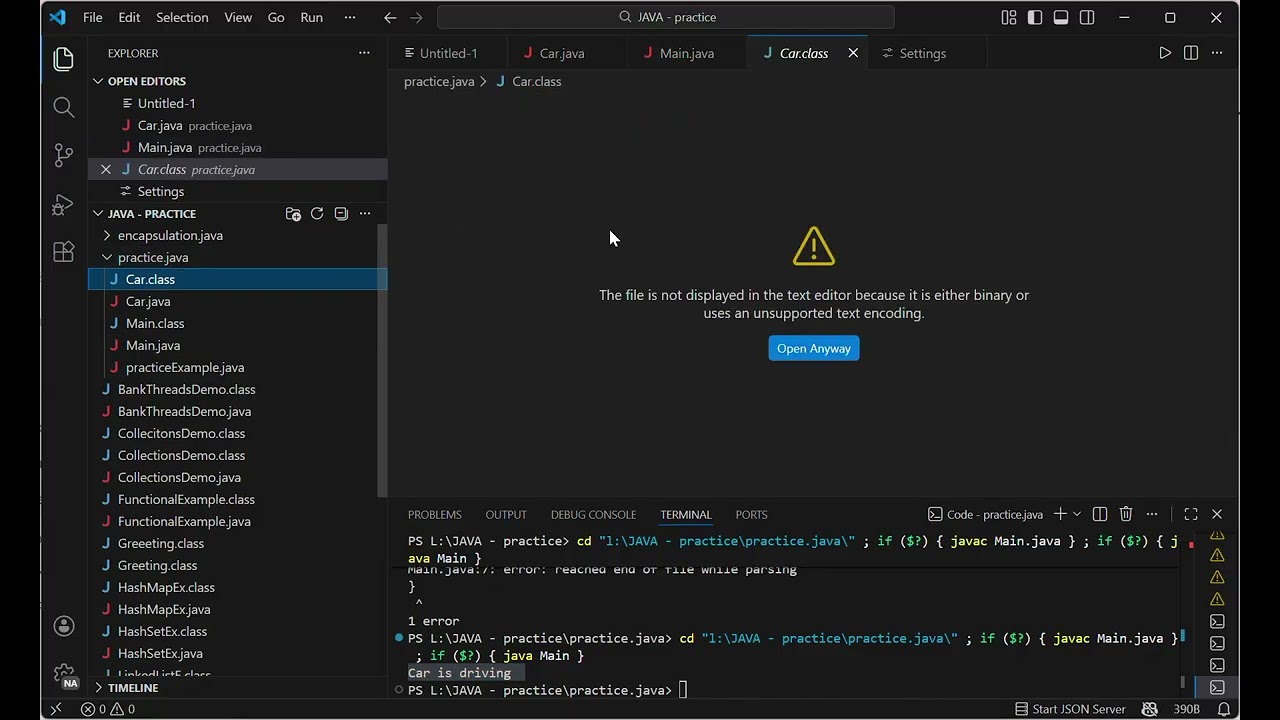Toggle the panel layout button

[x=1061, y=17]
